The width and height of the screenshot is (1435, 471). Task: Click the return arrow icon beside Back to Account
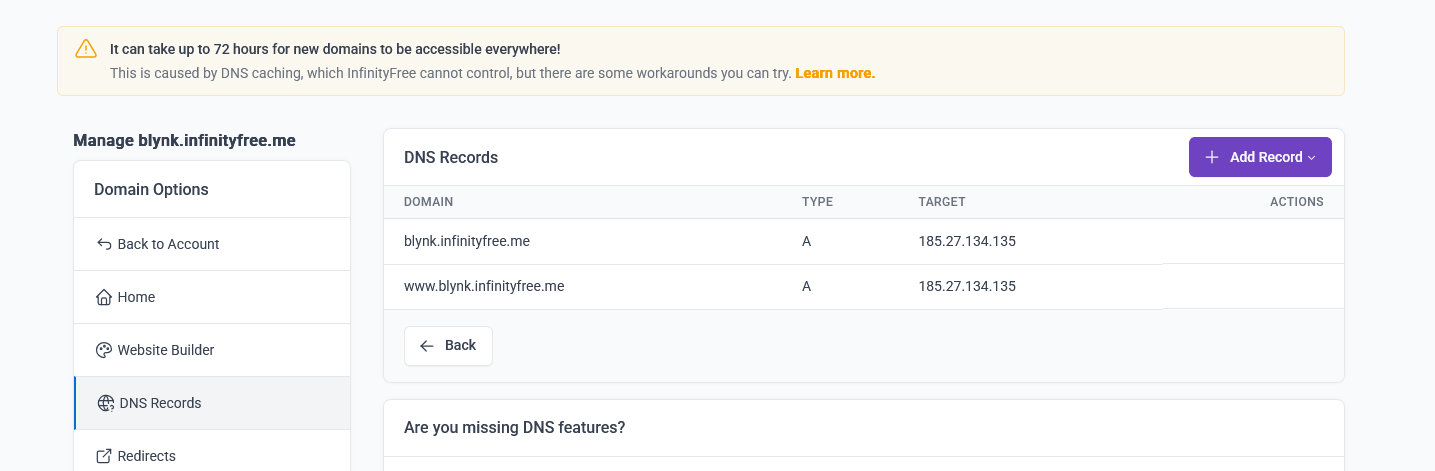104,244
